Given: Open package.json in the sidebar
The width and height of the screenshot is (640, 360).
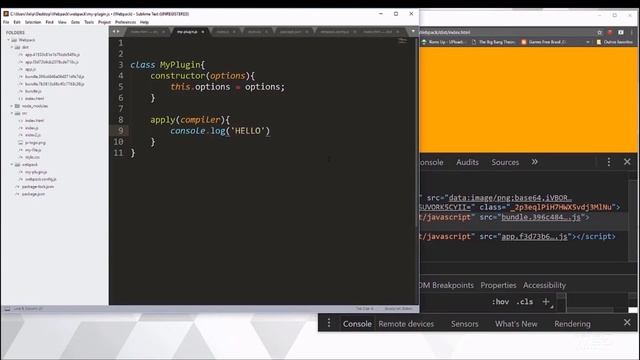Looking at the screenshot, I should (x=33, y=194).
